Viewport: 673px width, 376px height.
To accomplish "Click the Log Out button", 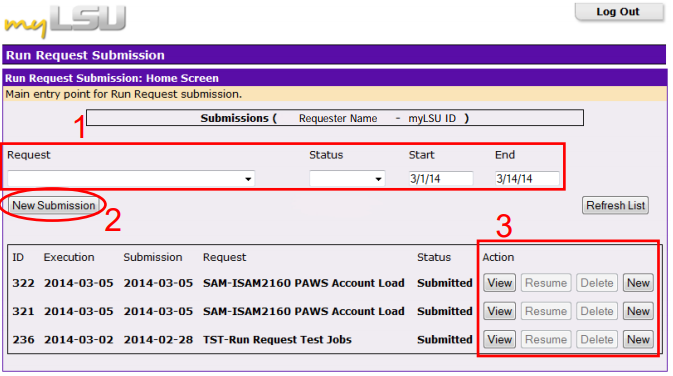I will coord(619,12).
